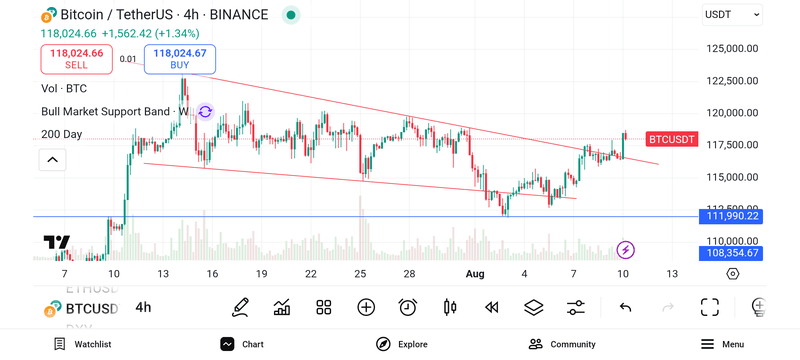Enter fullscreen mode icon

click(x=710, y=307)
